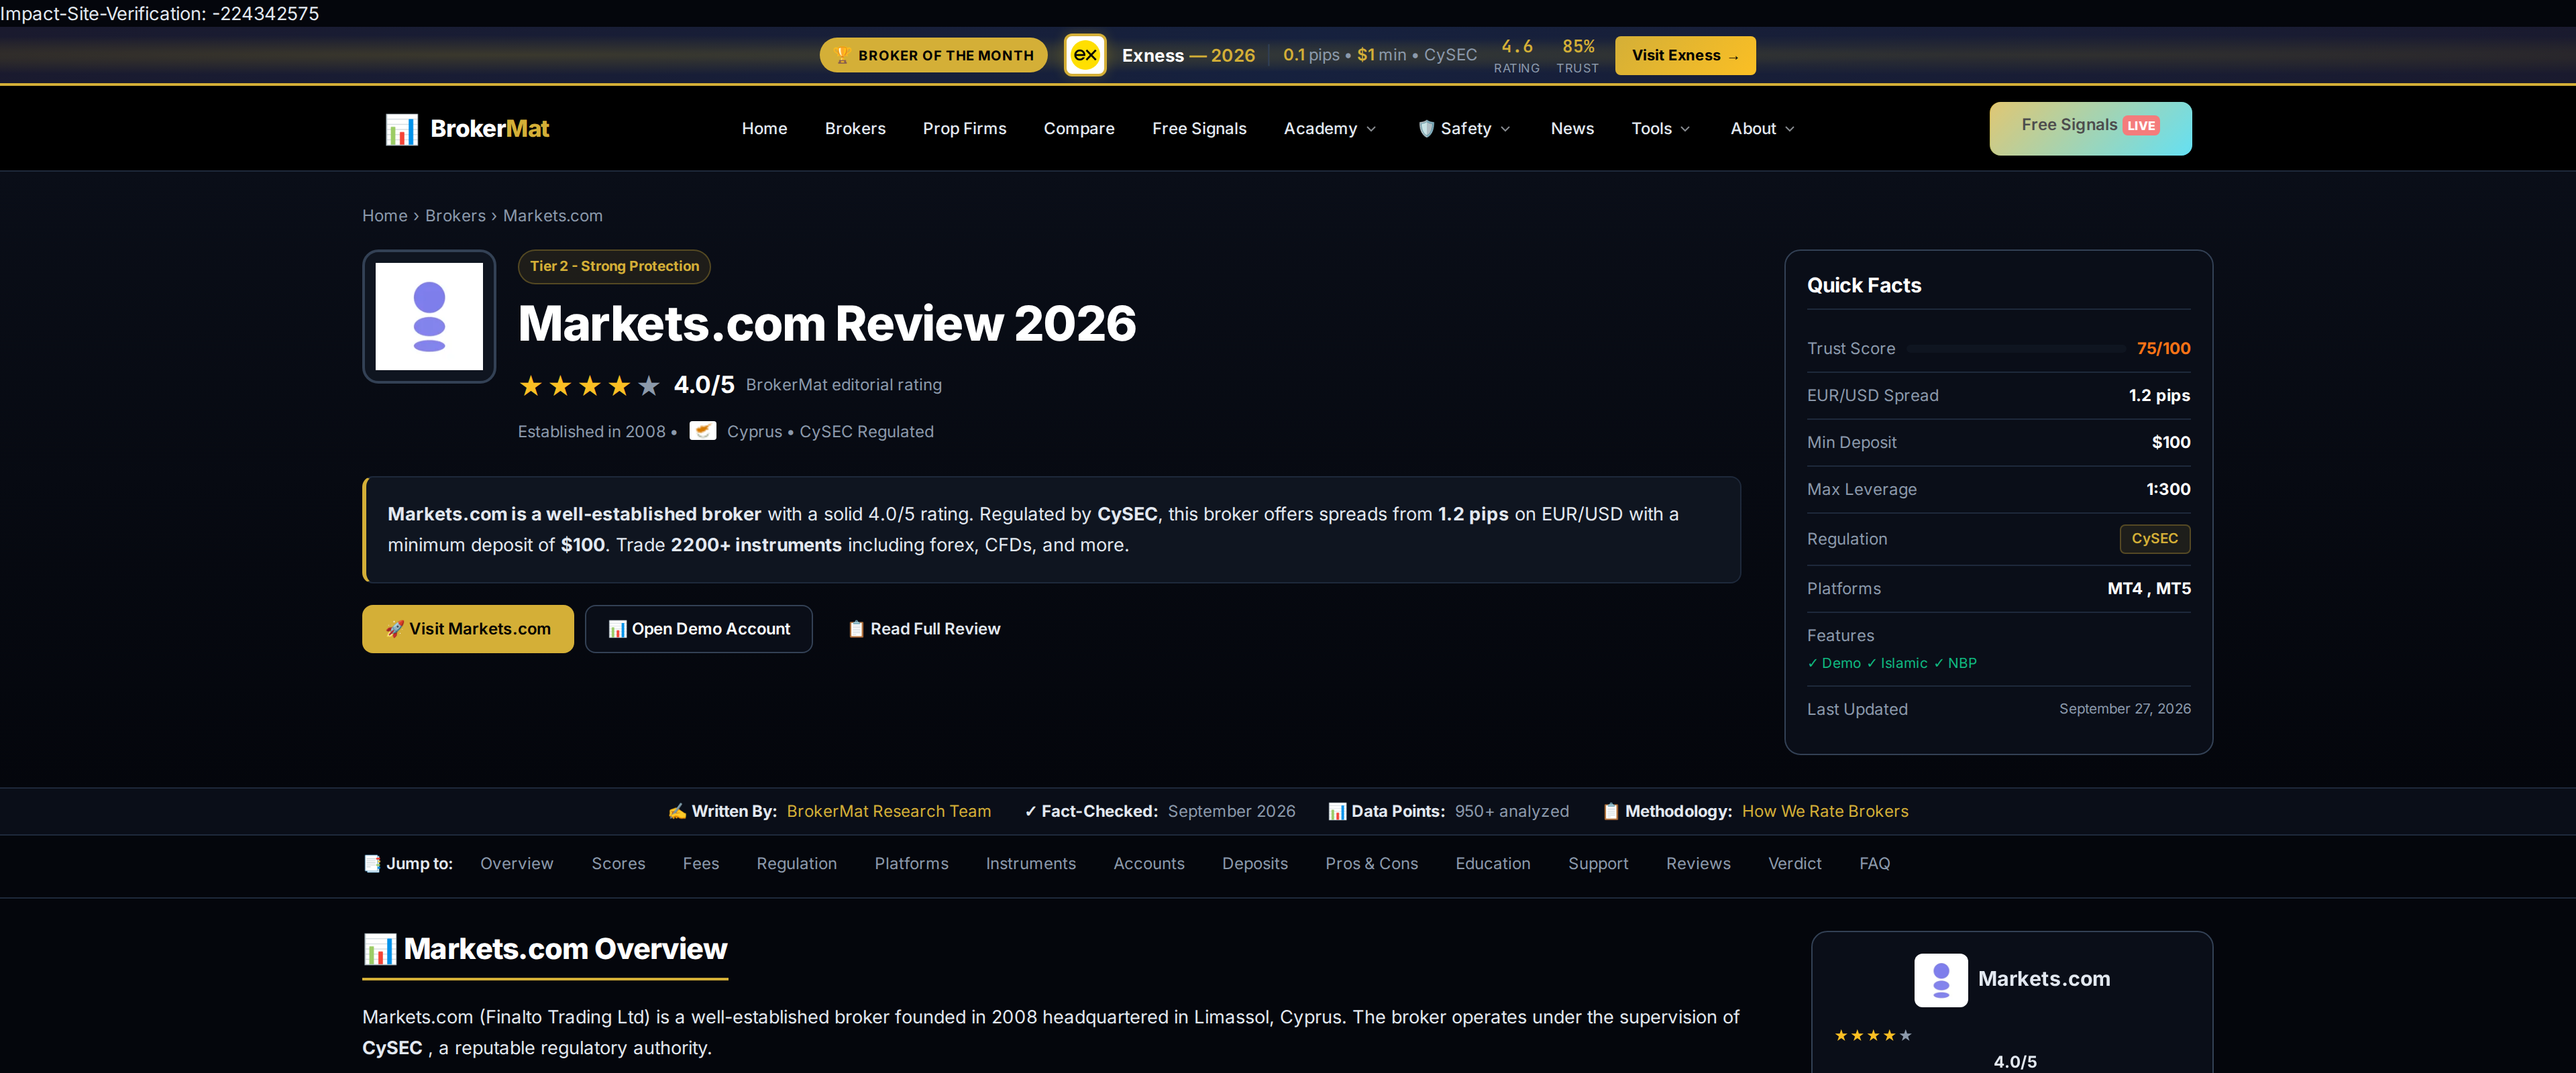Click the '75/100' trust score value
The image size is (2576, 1073).
pyautogui.click(x=2163, y=348)
